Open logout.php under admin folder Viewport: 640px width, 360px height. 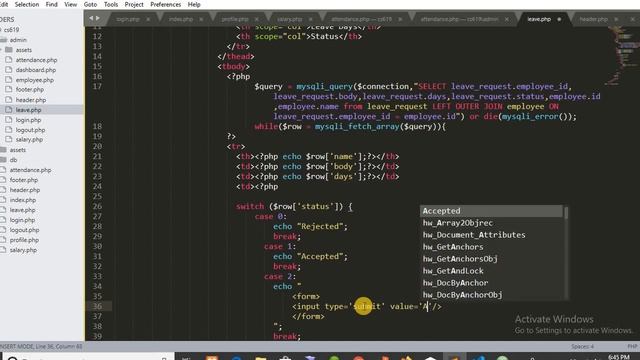coord(30,130)
